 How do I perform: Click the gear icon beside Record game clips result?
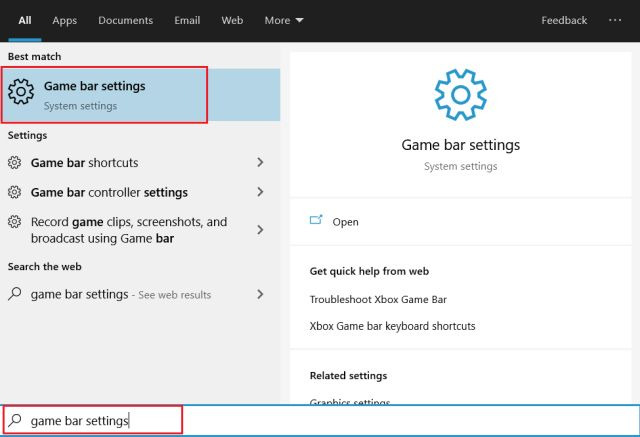click(x=14, y=222)
